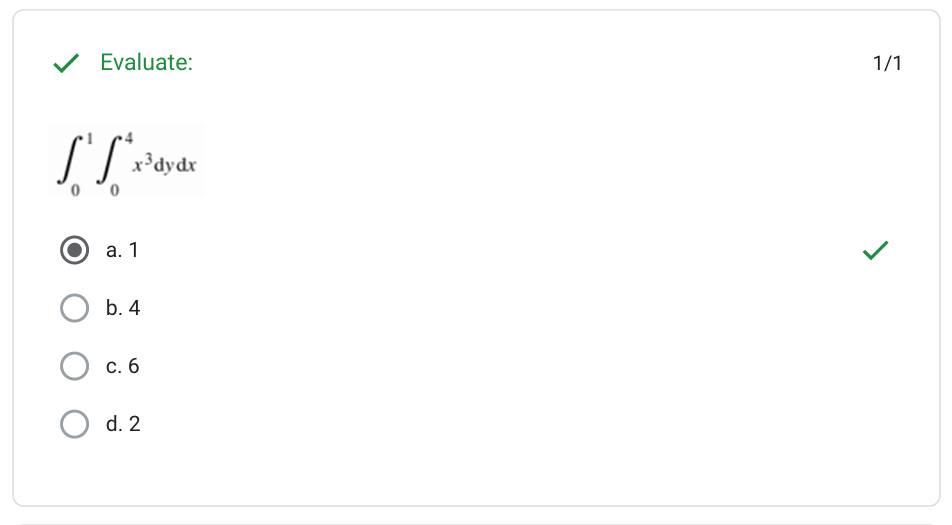Screen dimensions: 952x525
Task: Choose the radio button for option b
Action: click(x=74, y=308)
